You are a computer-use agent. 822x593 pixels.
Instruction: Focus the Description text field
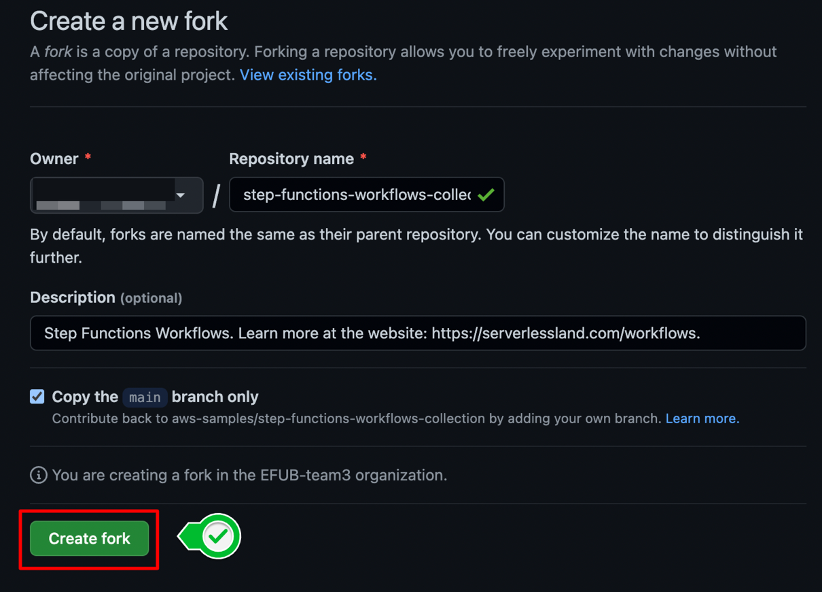(418, 333)
